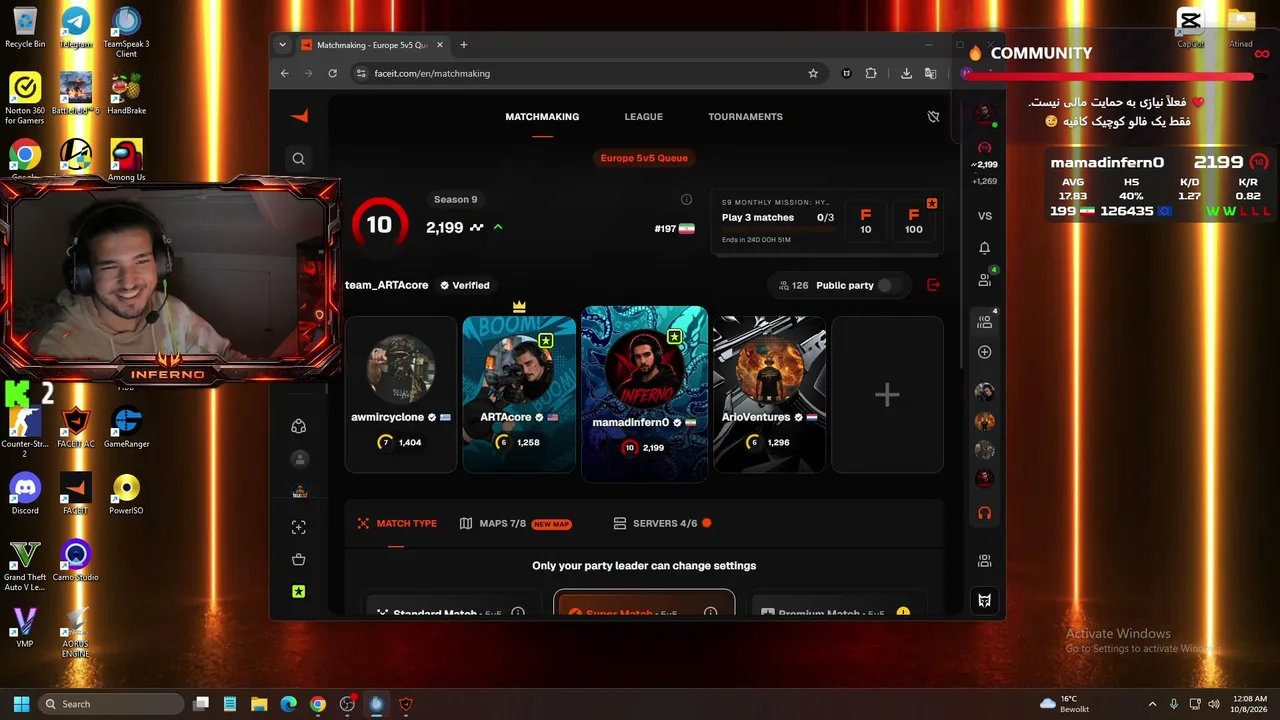This screenshot has height=720, width=1280.
Task: Open the FACEIT search icon in sidebar
Action: tap(298, 158)
